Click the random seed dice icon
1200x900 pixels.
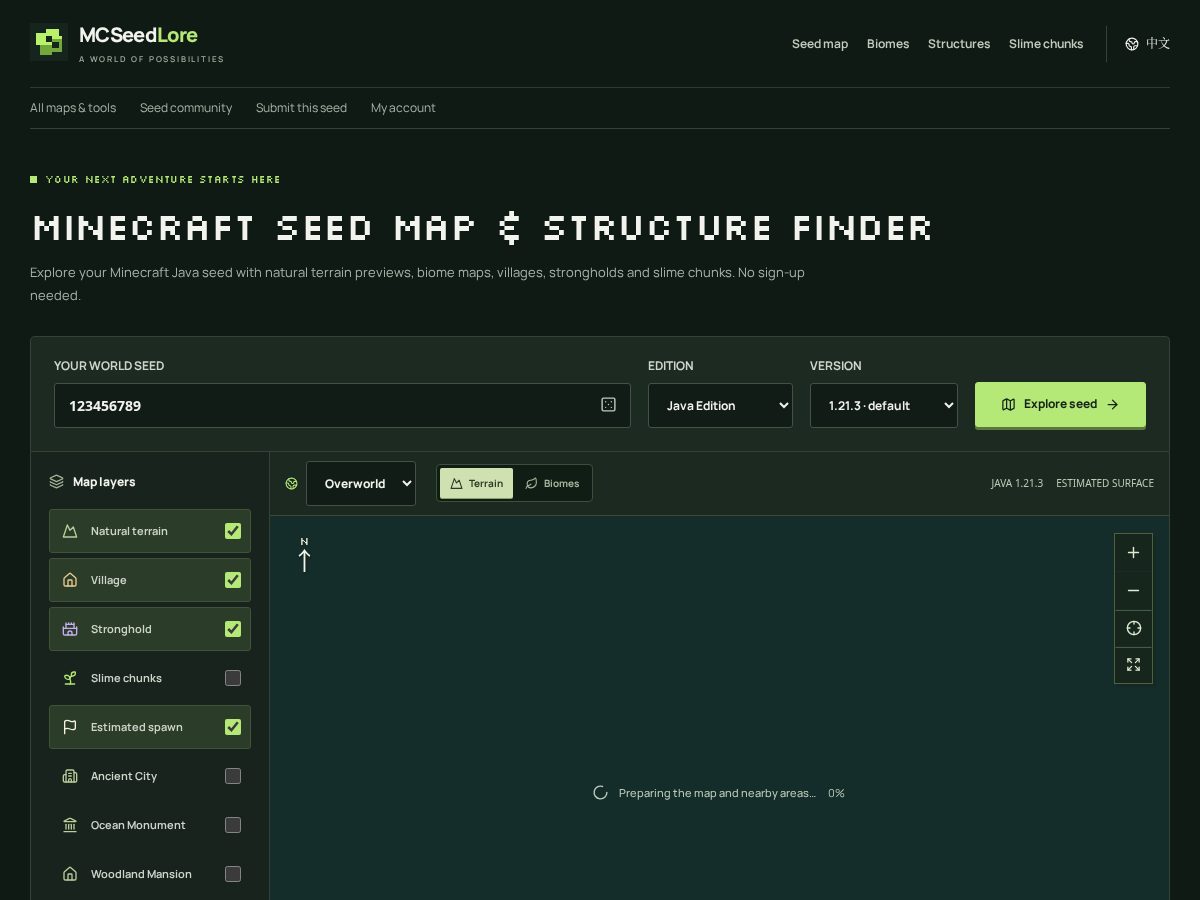pyautogui.click(x=608, y=404)
